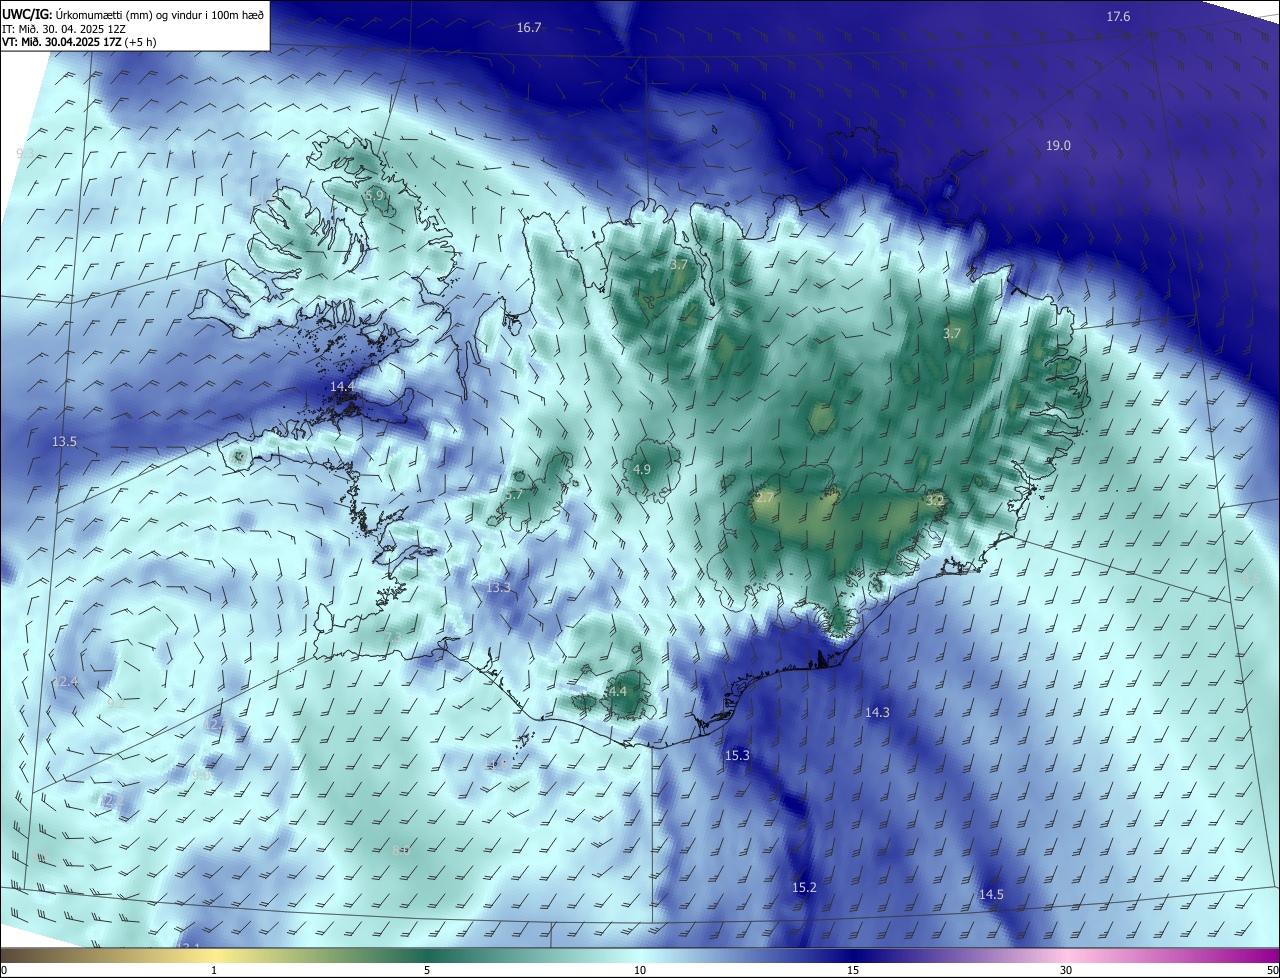Click the 15.2 value label

tap(804, 888)
